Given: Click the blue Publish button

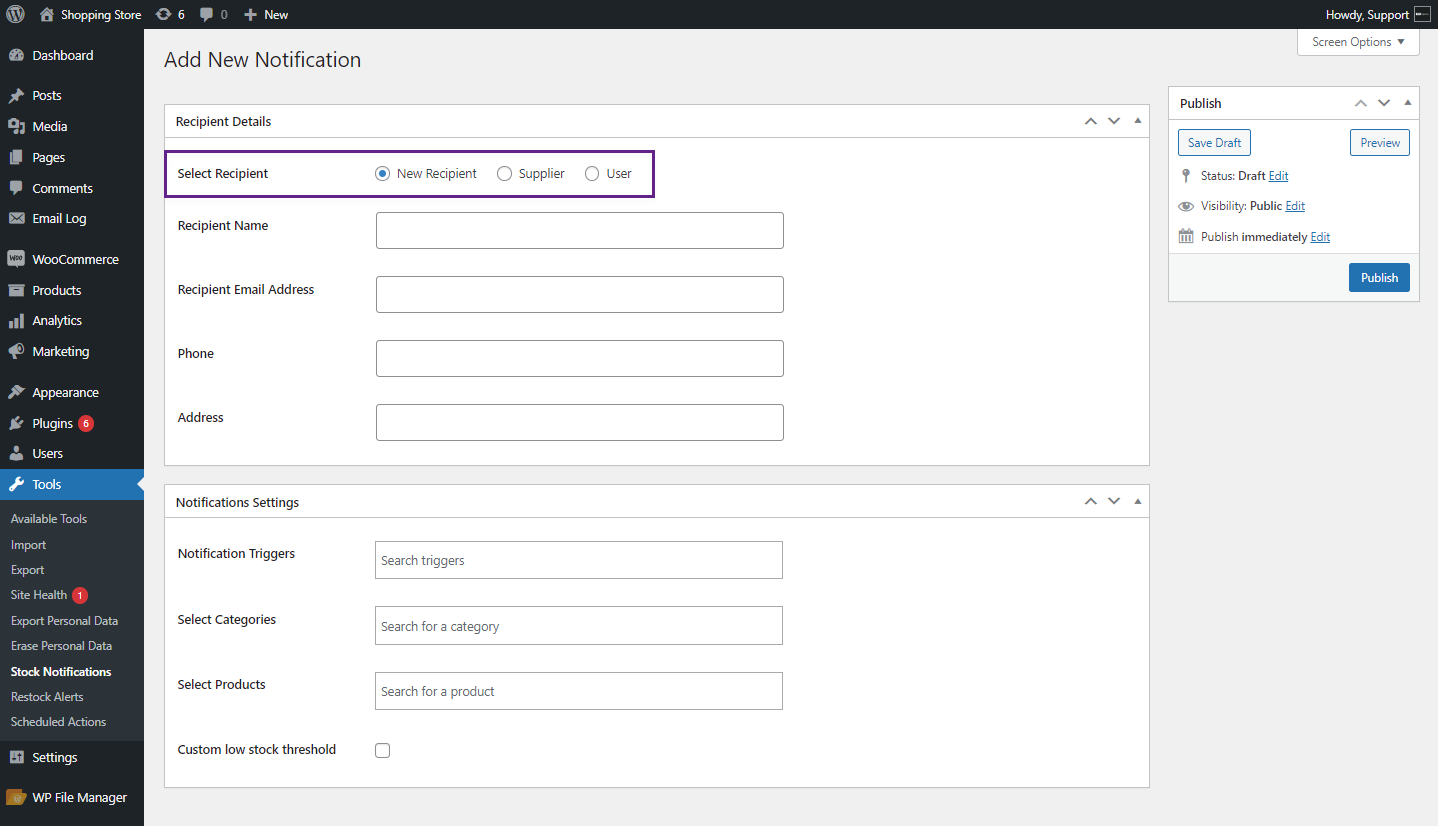Looking at the screenshot, I should point(1379,277).
